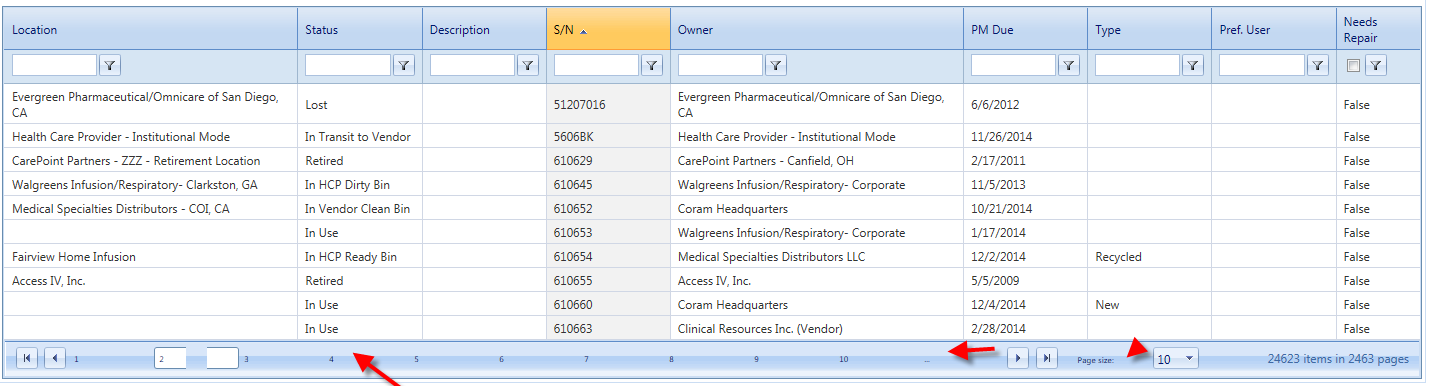This screenshot has width=1429, height=386.
Task: Open the filter menu for Location column
Action: tap(110, 65)
